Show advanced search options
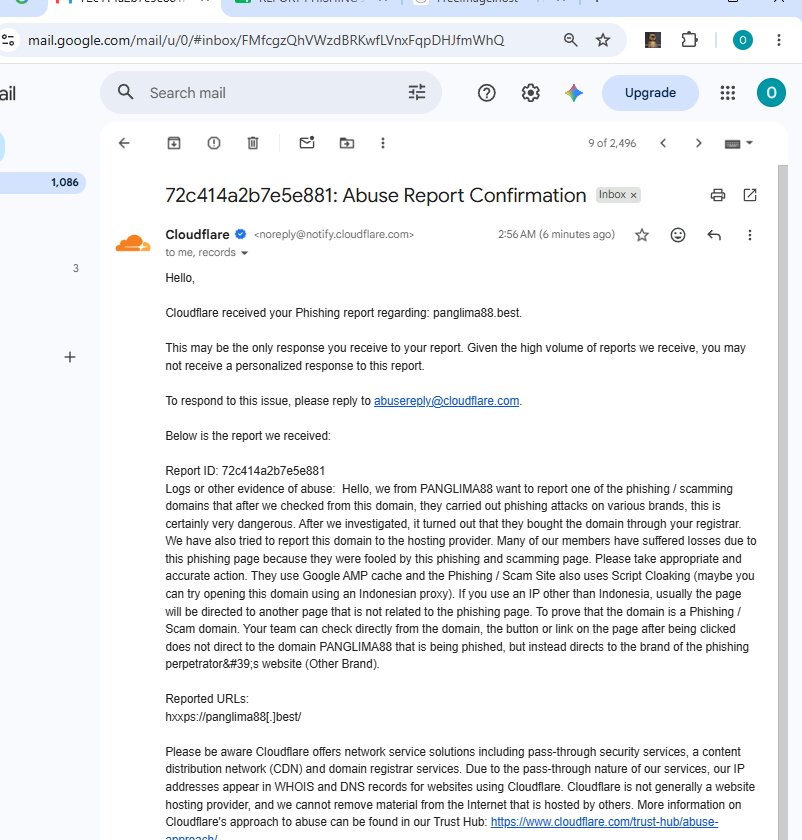The image size is (802, 840). pos(417,93)
